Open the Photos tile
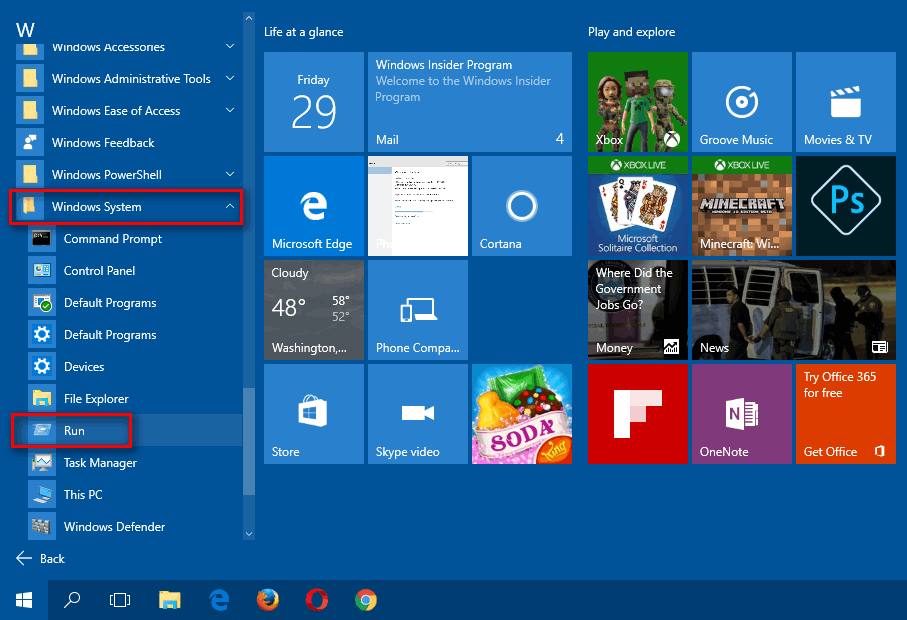The image size is (907, 620). tap(418, 206)
